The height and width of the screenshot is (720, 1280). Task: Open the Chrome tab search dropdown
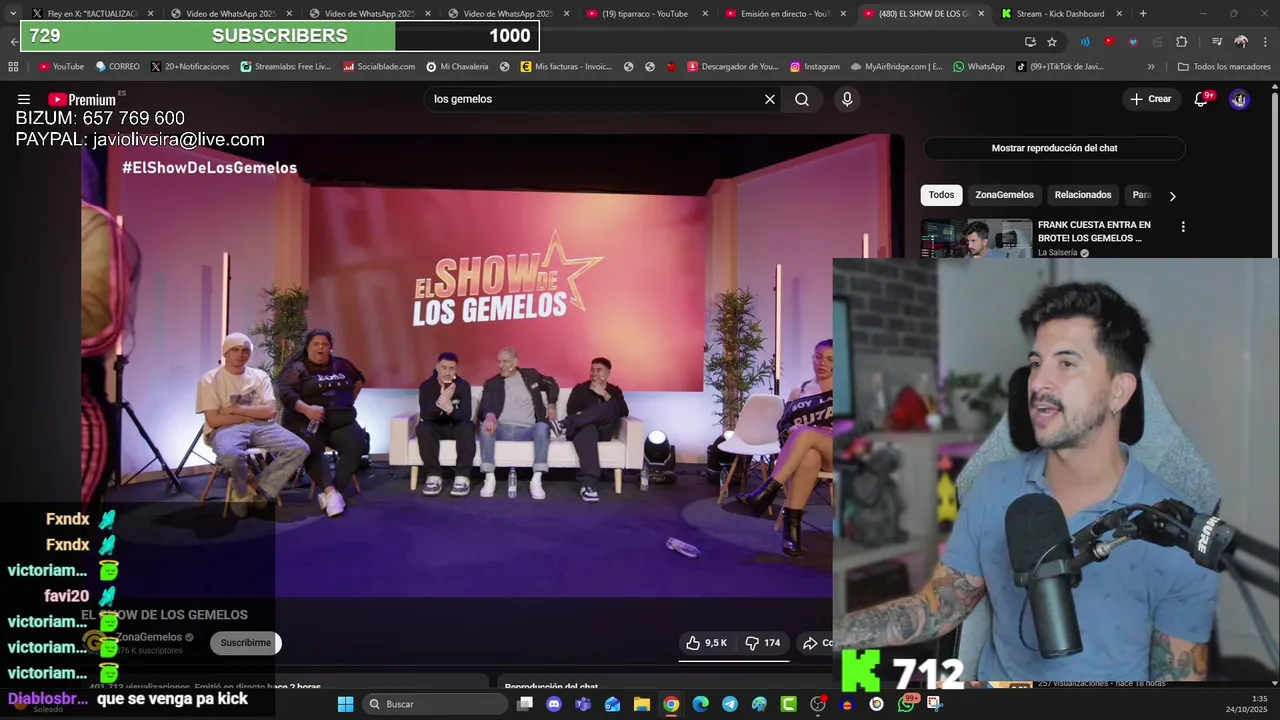coord(12,14)
